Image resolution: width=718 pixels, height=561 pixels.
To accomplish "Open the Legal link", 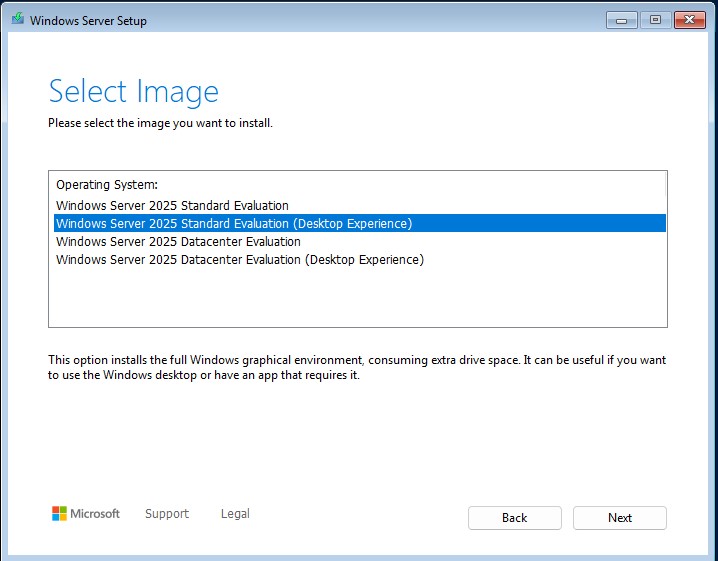I will tap(235, 514).
